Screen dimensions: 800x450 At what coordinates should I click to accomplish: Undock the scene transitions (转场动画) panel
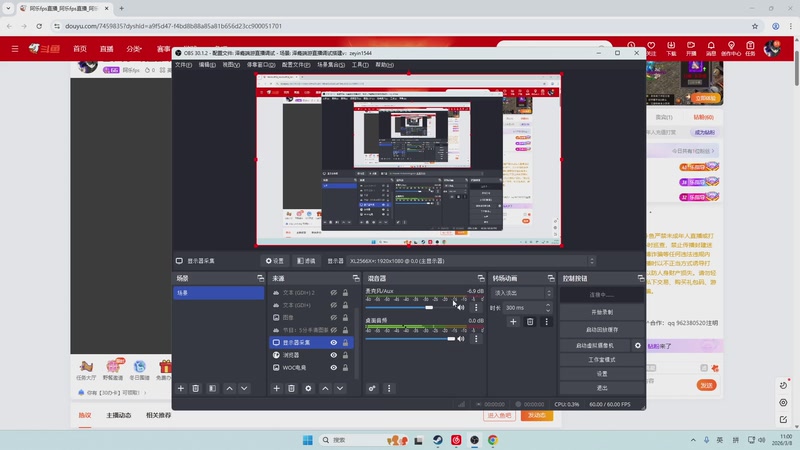(551, 278)
